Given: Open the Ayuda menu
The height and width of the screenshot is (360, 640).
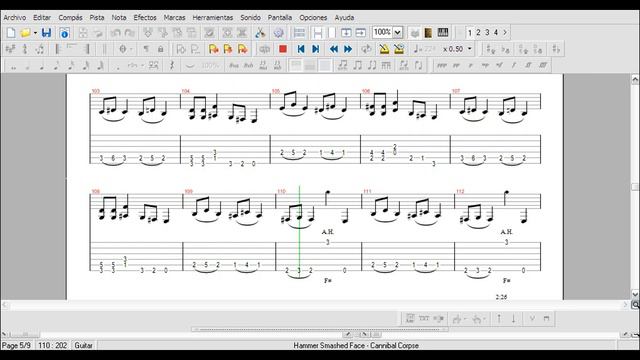Looking at the screenshot, I should pos(344,18).
